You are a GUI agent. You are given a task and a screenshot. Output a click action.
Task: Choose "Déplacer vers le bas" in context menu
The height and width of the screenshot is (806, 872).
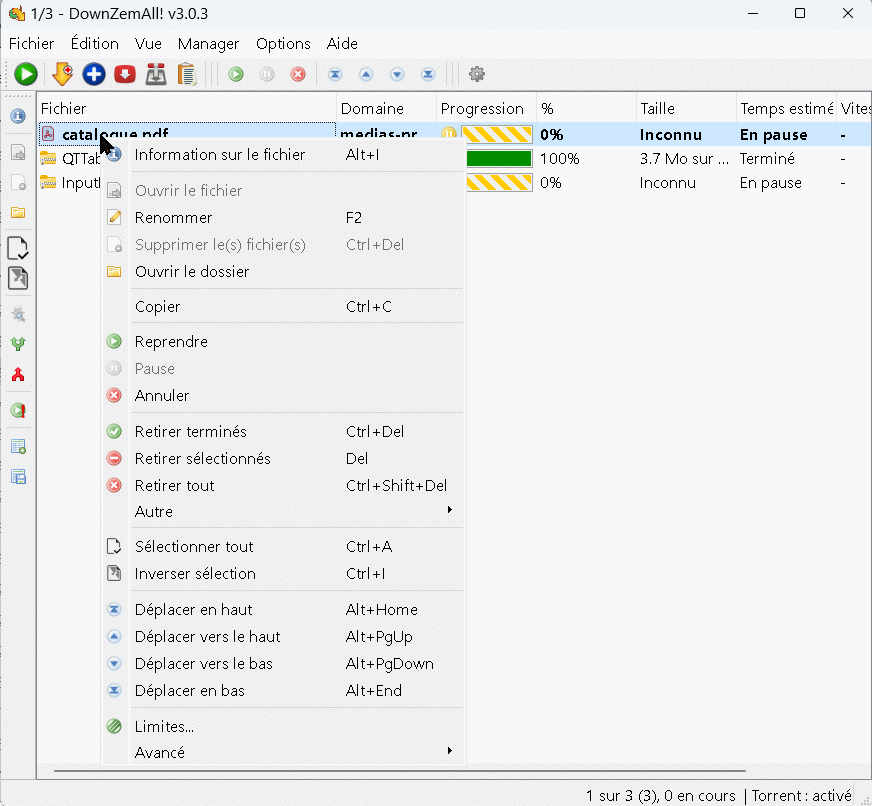[x=284, y=664]
